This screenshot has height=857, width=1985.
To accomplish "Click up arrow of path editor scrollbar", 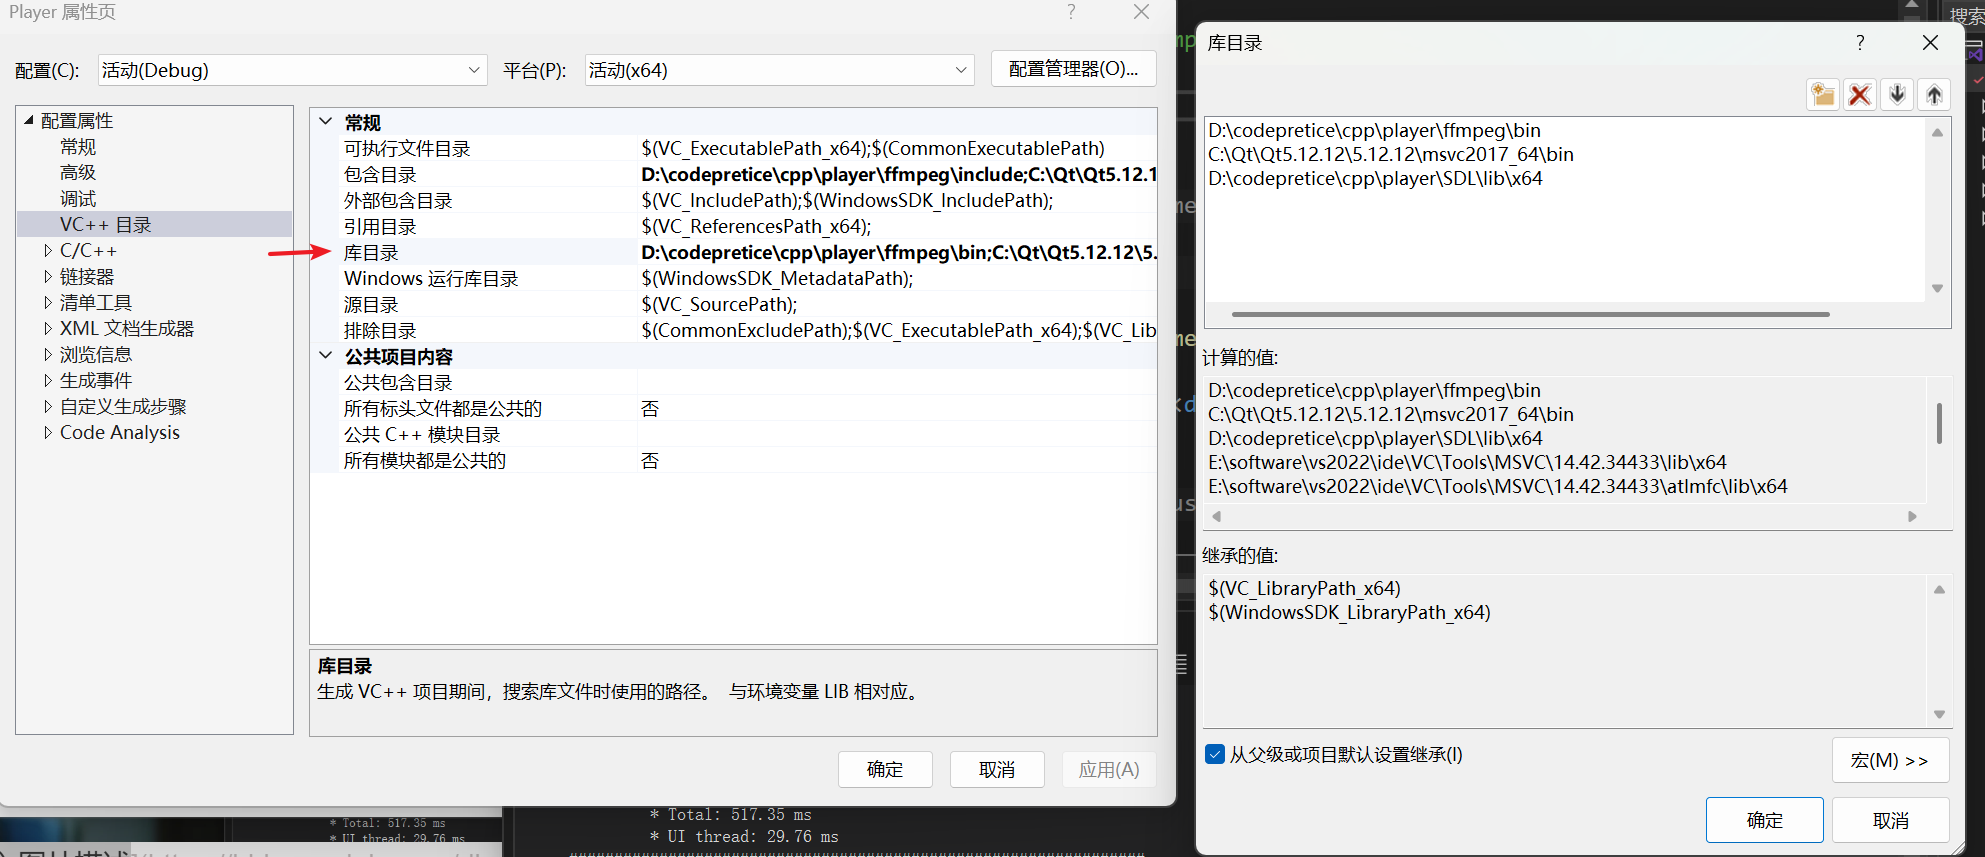I will 1937,132.
